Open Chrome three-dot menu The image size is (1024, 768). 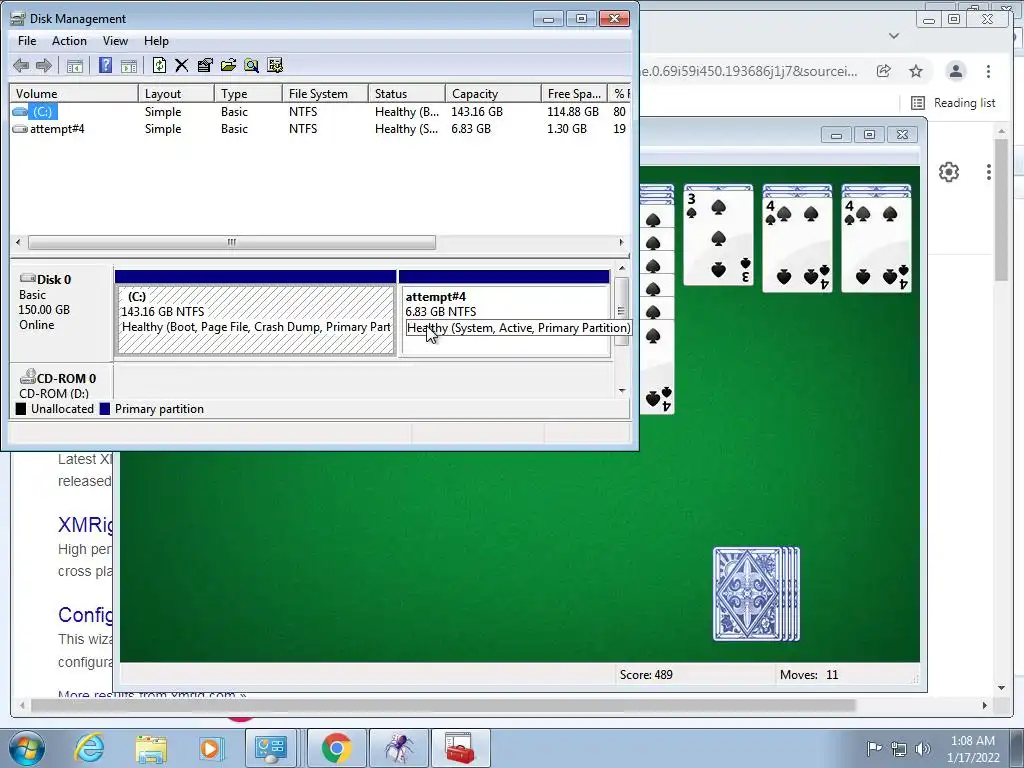[988, 71]
